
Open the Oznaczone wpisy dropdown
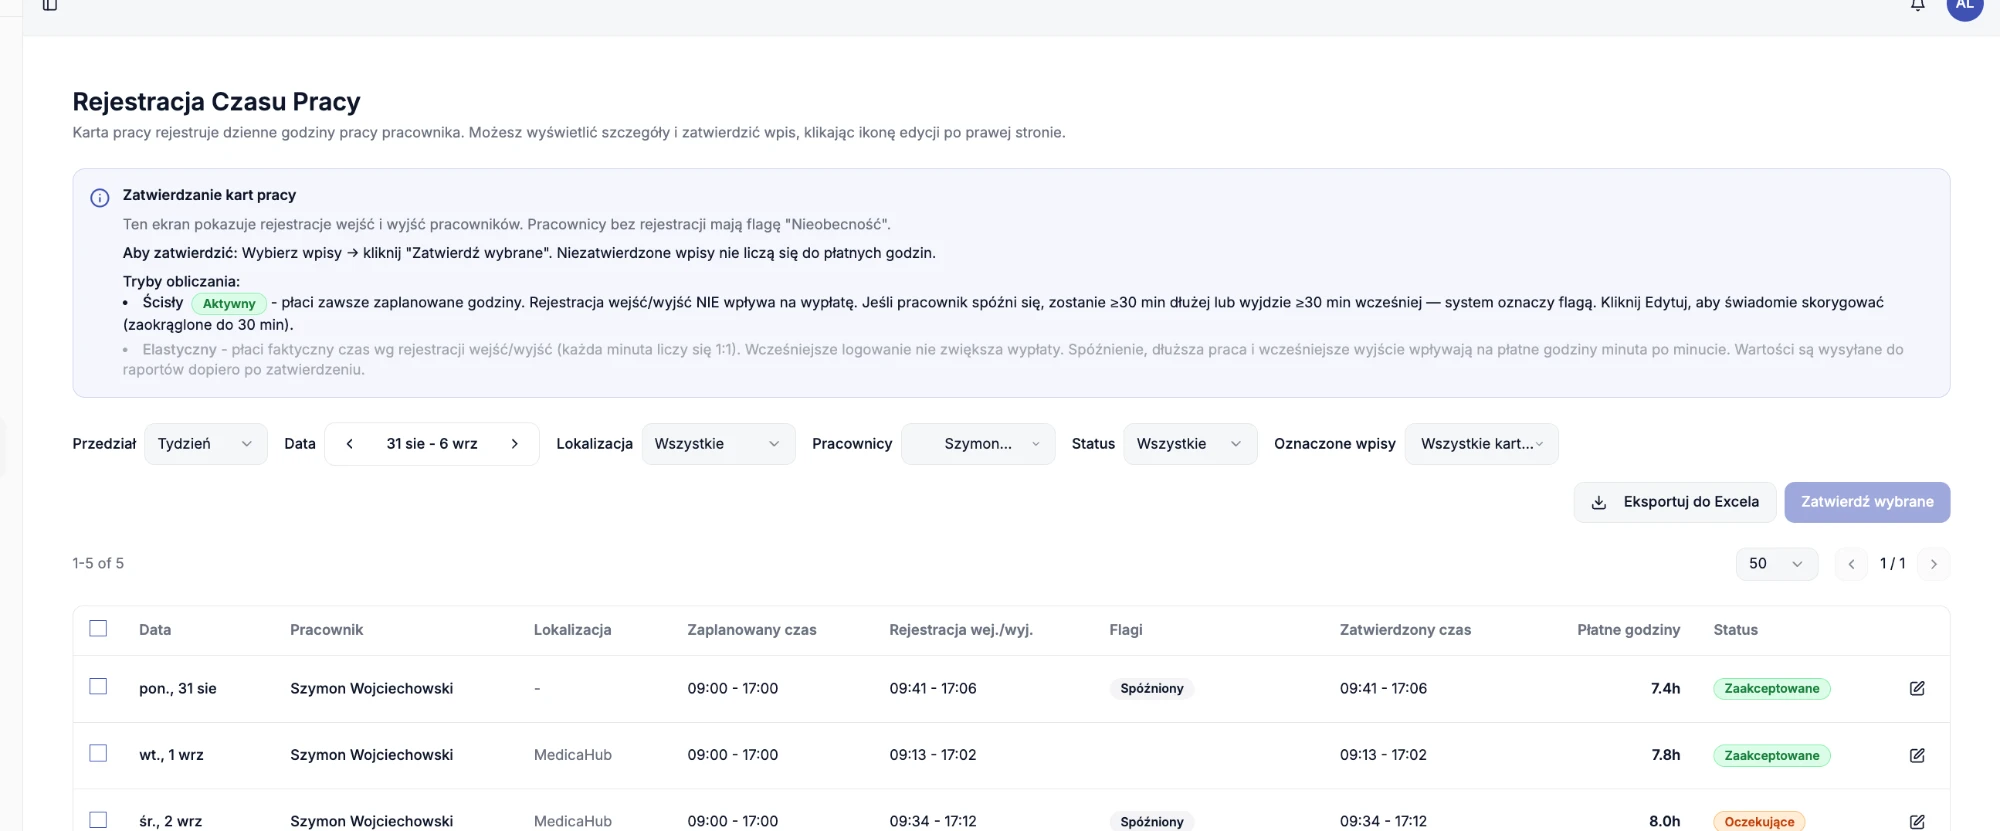(x=1481, y=444)
